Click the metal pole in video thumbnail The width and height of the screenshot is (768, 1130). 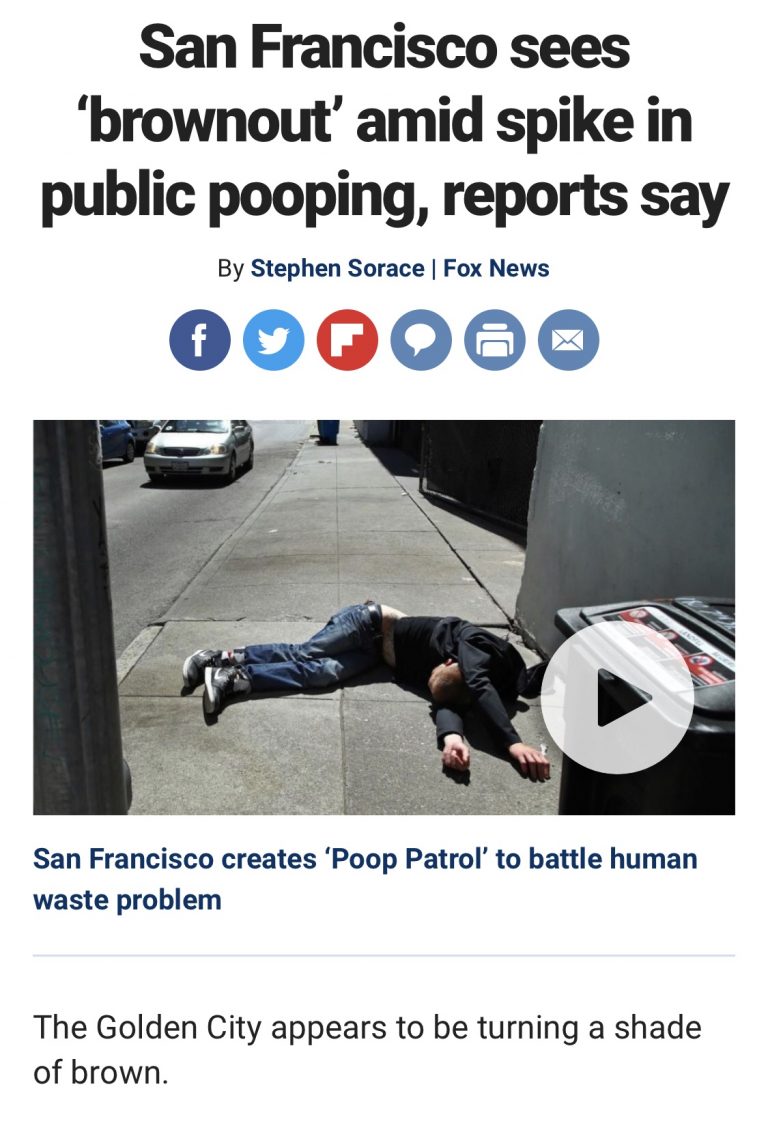point(78,618)
